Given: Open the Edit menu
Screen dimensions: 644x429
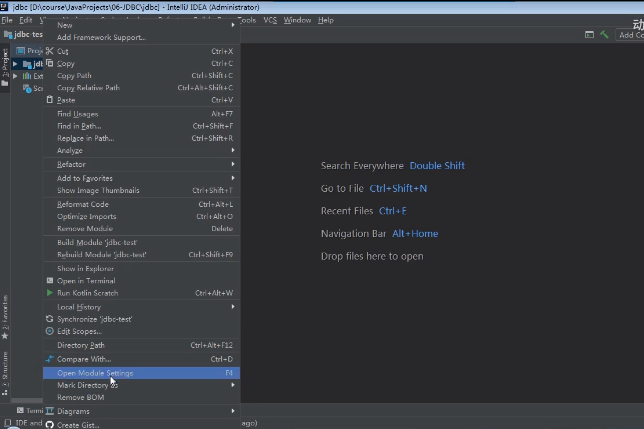Looking at the screenshot, I should (x=25, y=20).
